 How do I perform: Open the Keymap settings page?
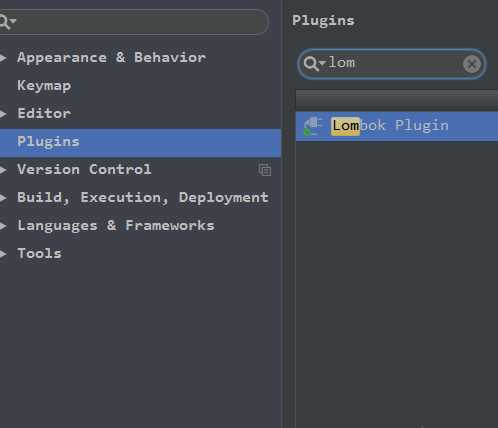point(44,86)
